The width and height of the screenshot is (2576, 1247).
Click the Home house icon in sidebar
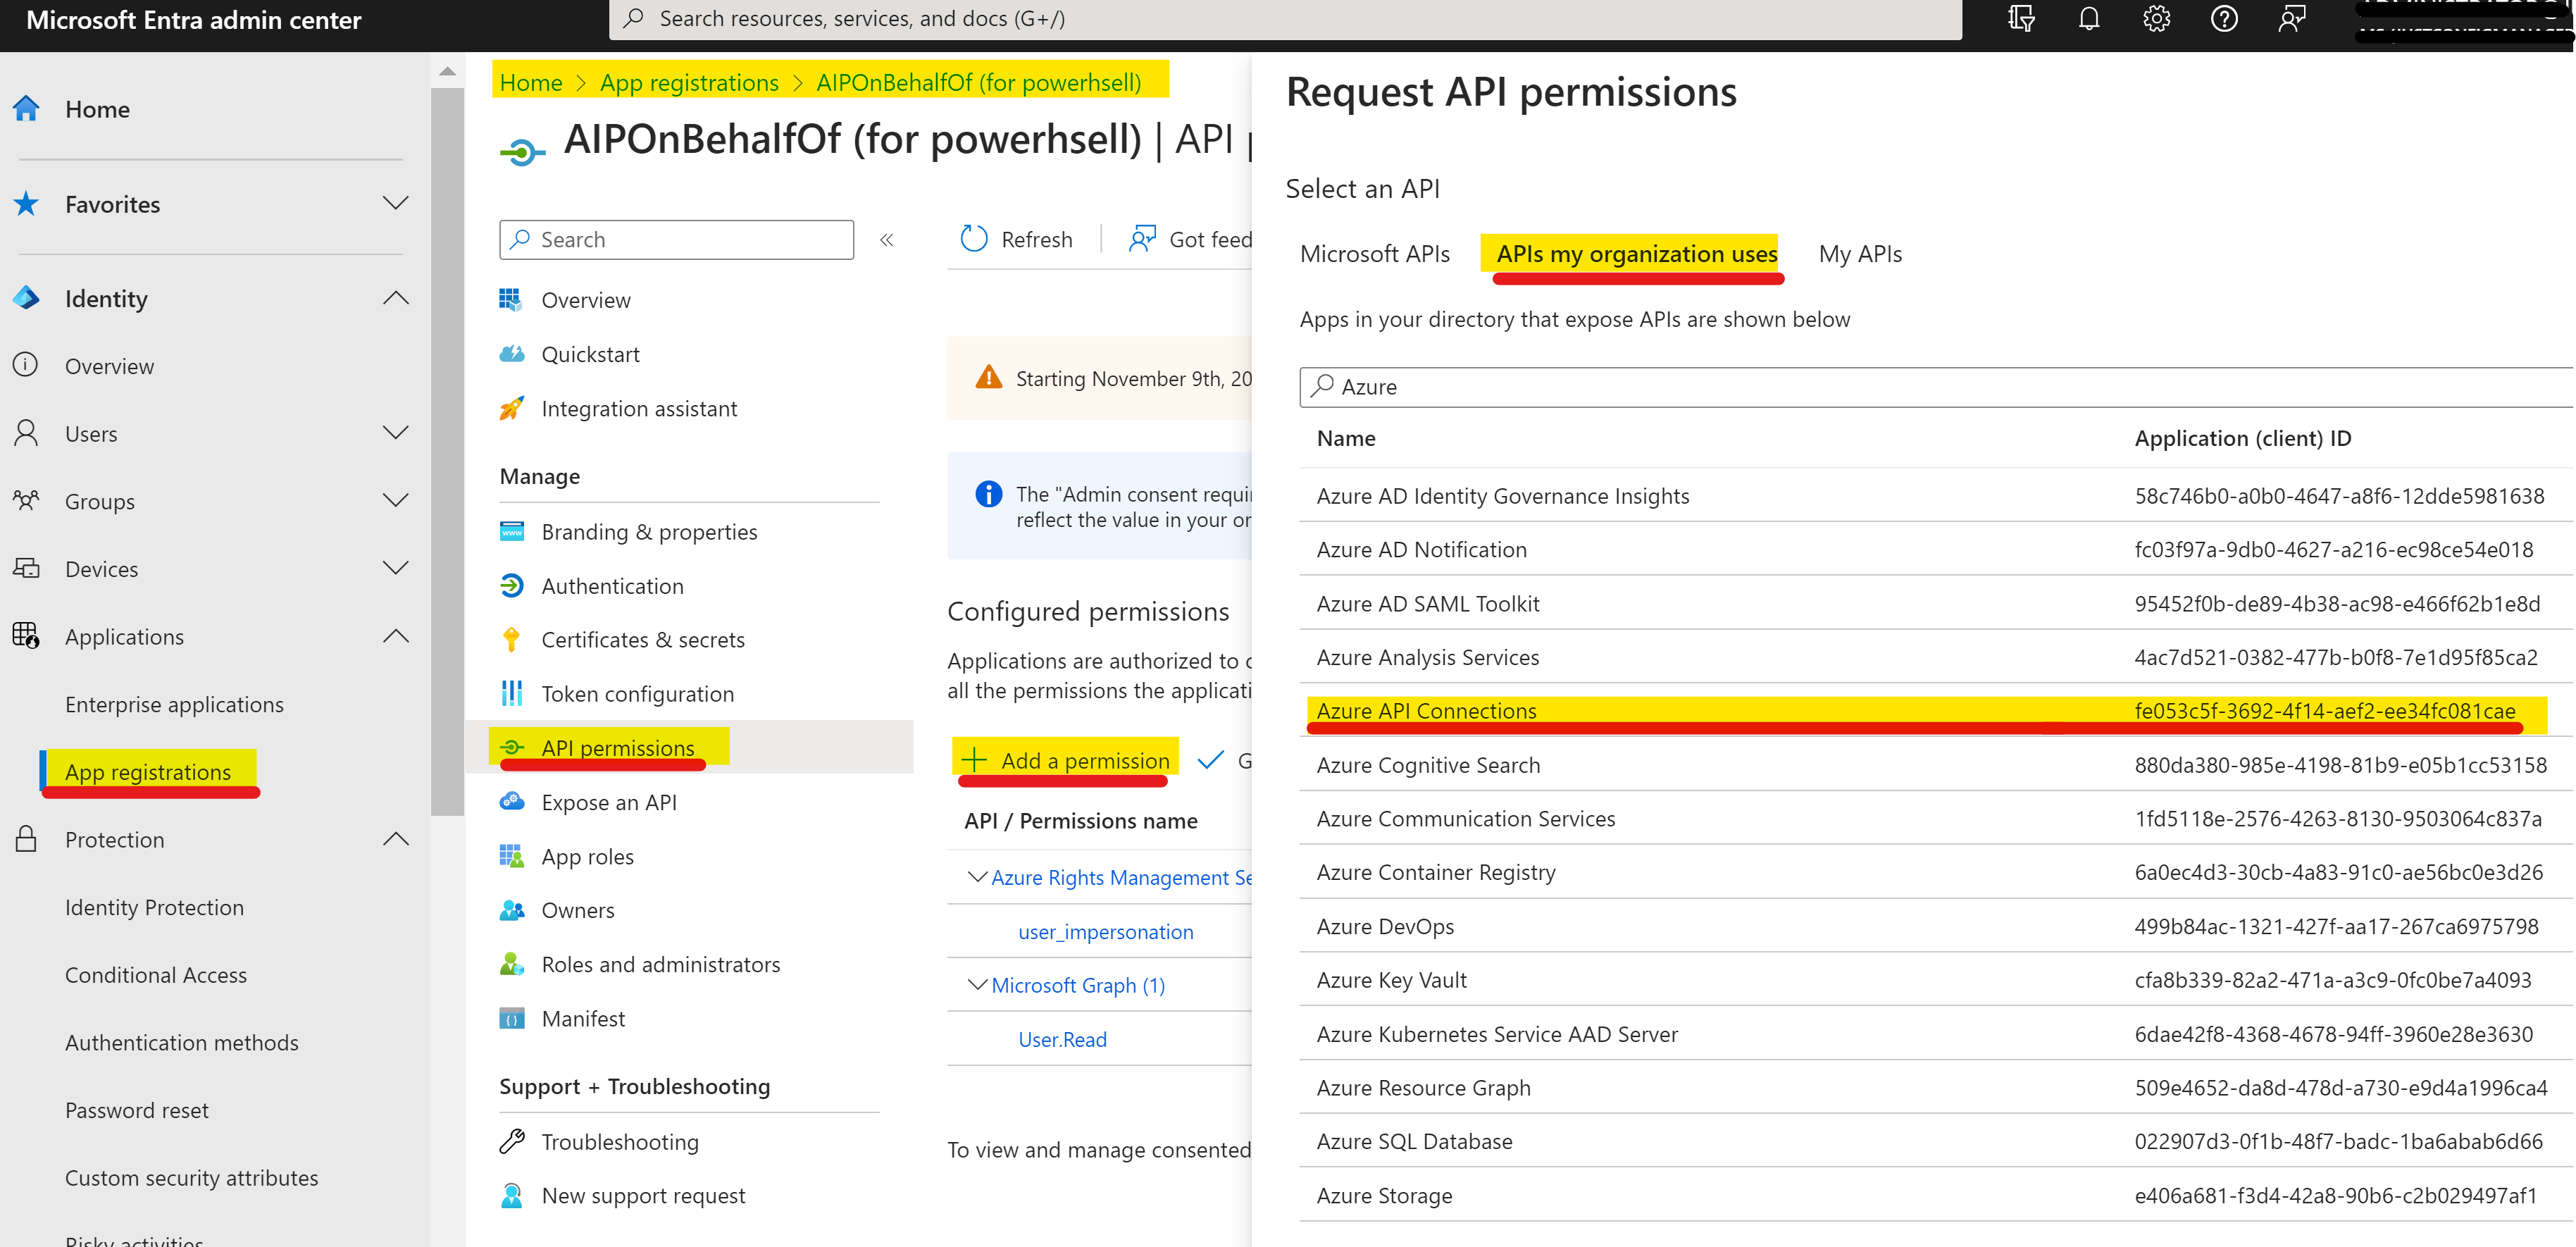[26, 108]
